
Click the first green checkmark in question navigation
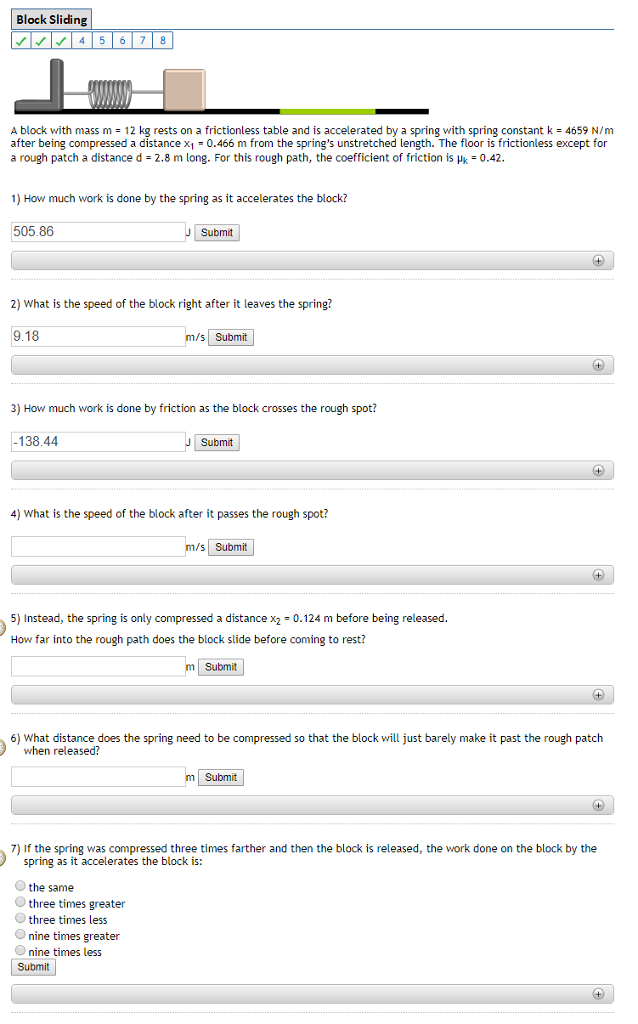21,40
